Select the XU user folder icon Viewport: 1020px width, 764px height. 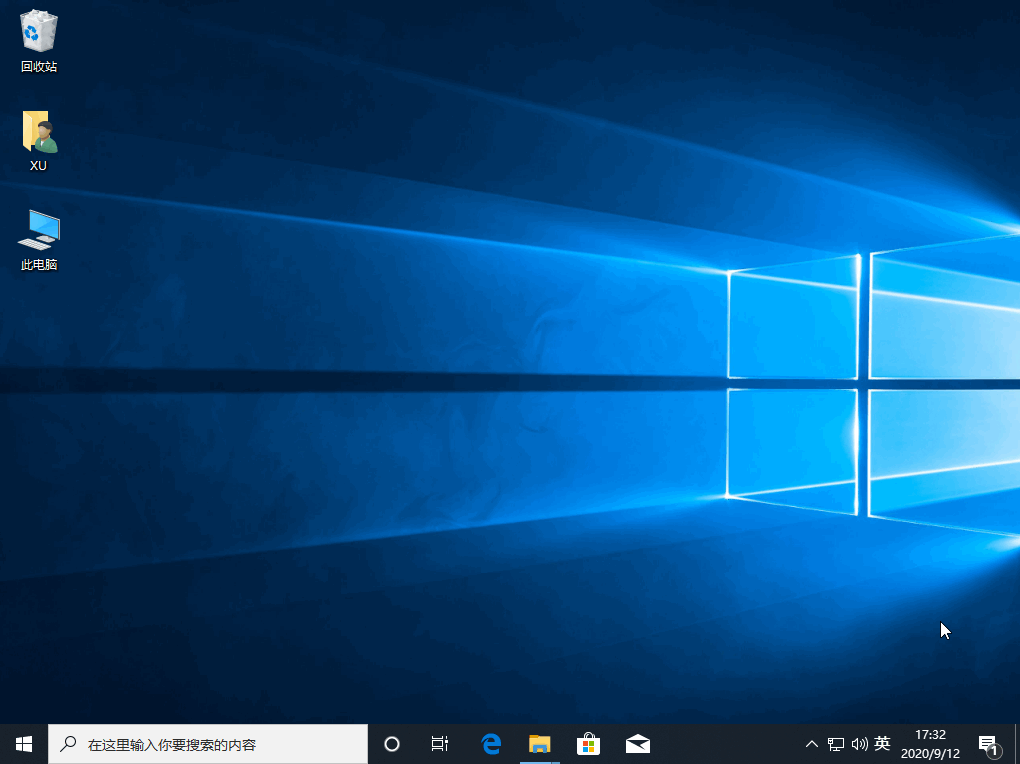(39, 140)
